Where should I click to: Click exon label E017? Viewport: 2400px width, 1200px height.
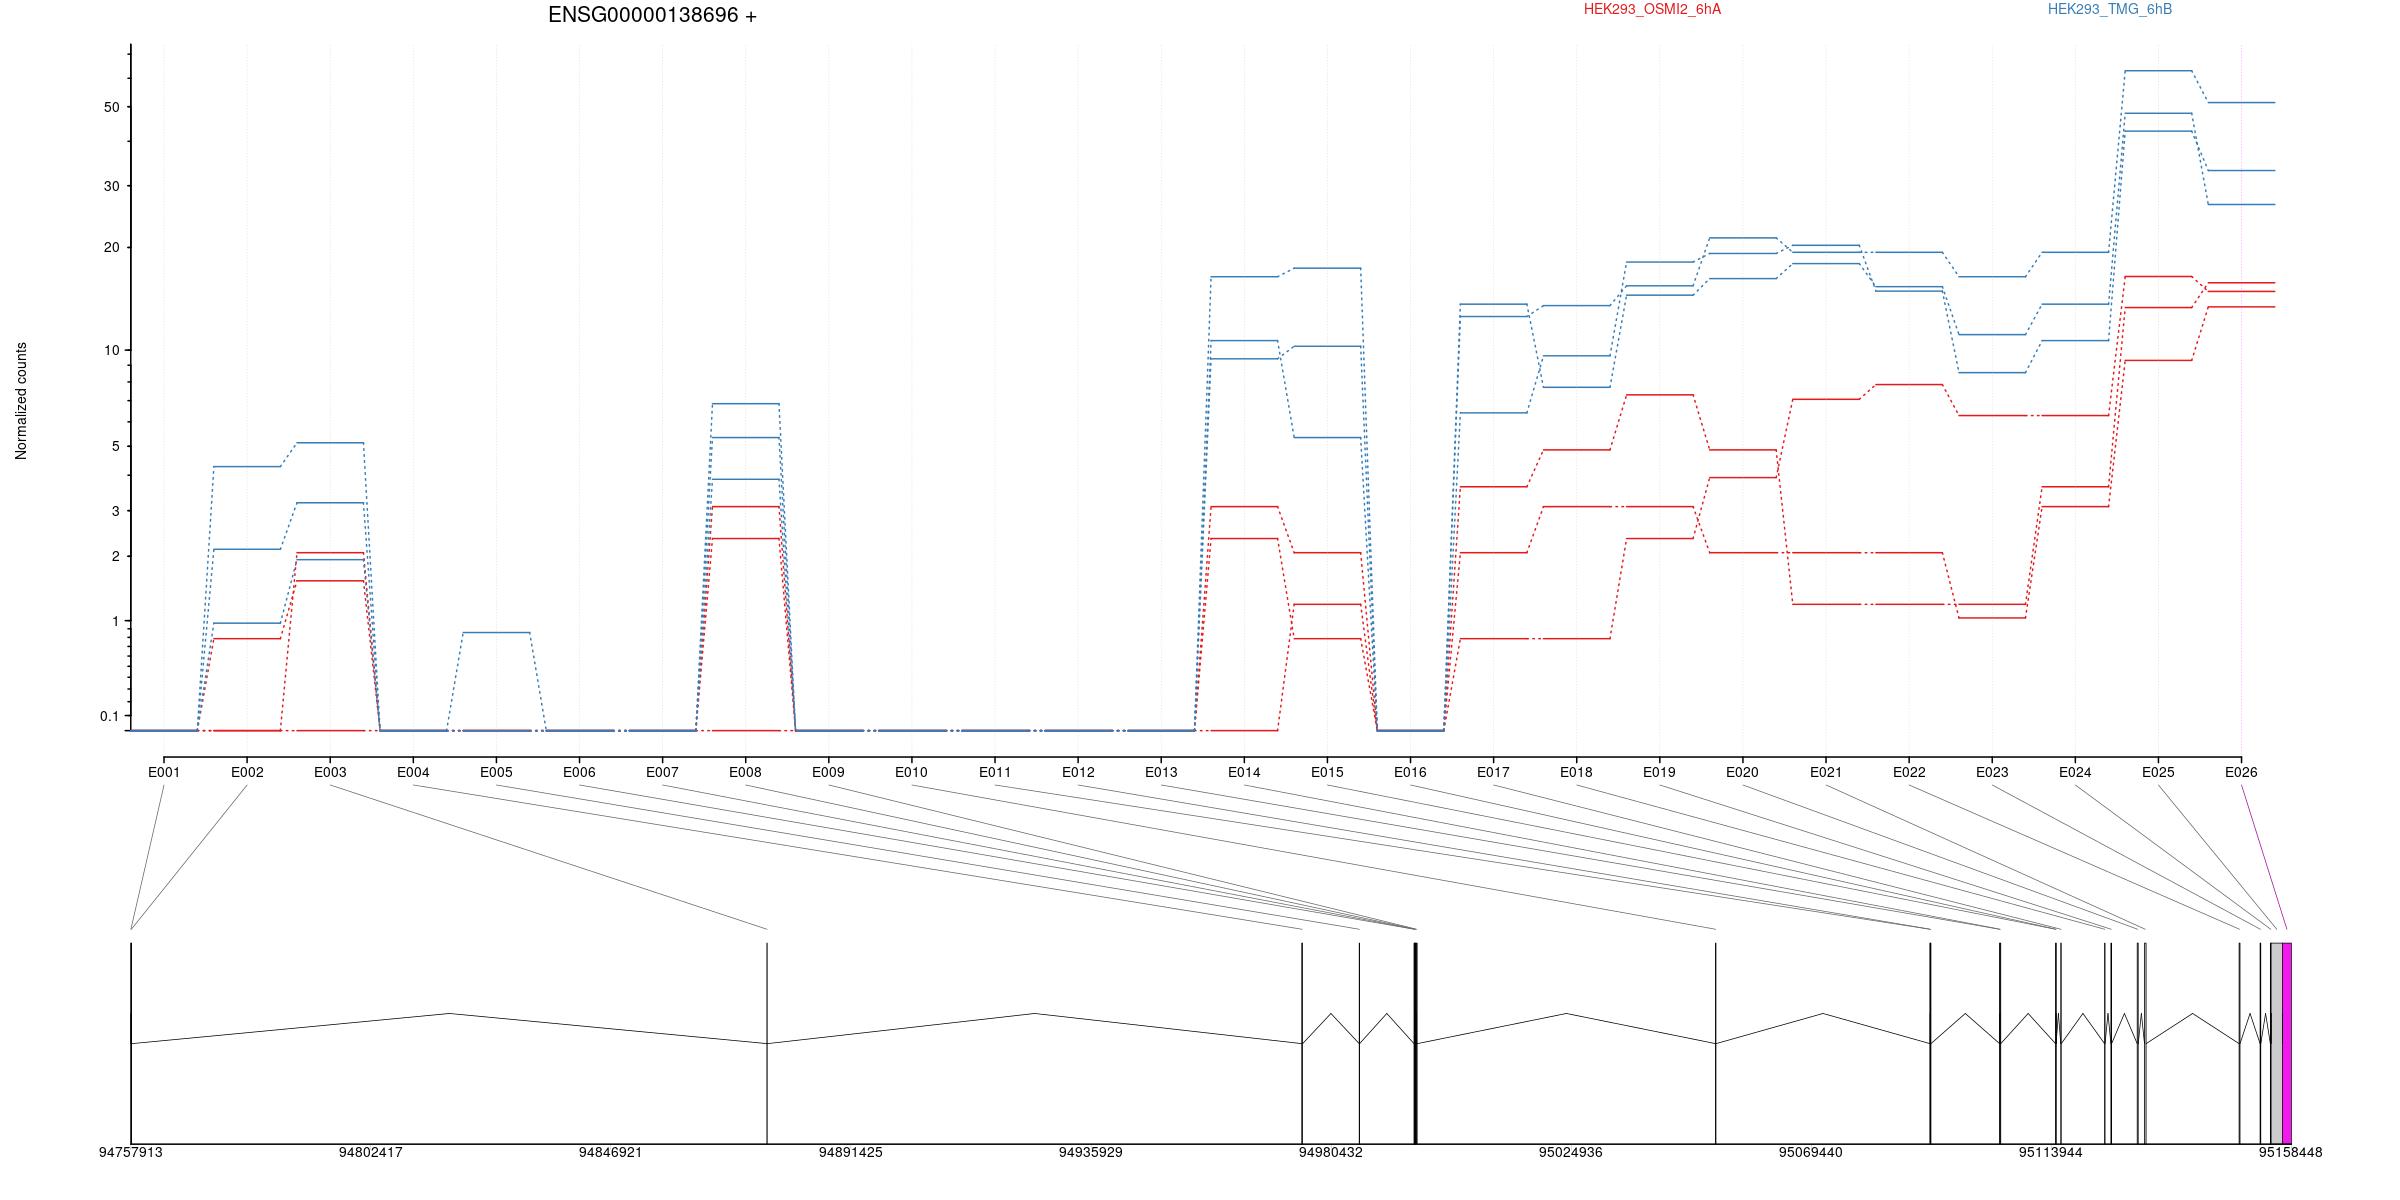point(1493,772)
